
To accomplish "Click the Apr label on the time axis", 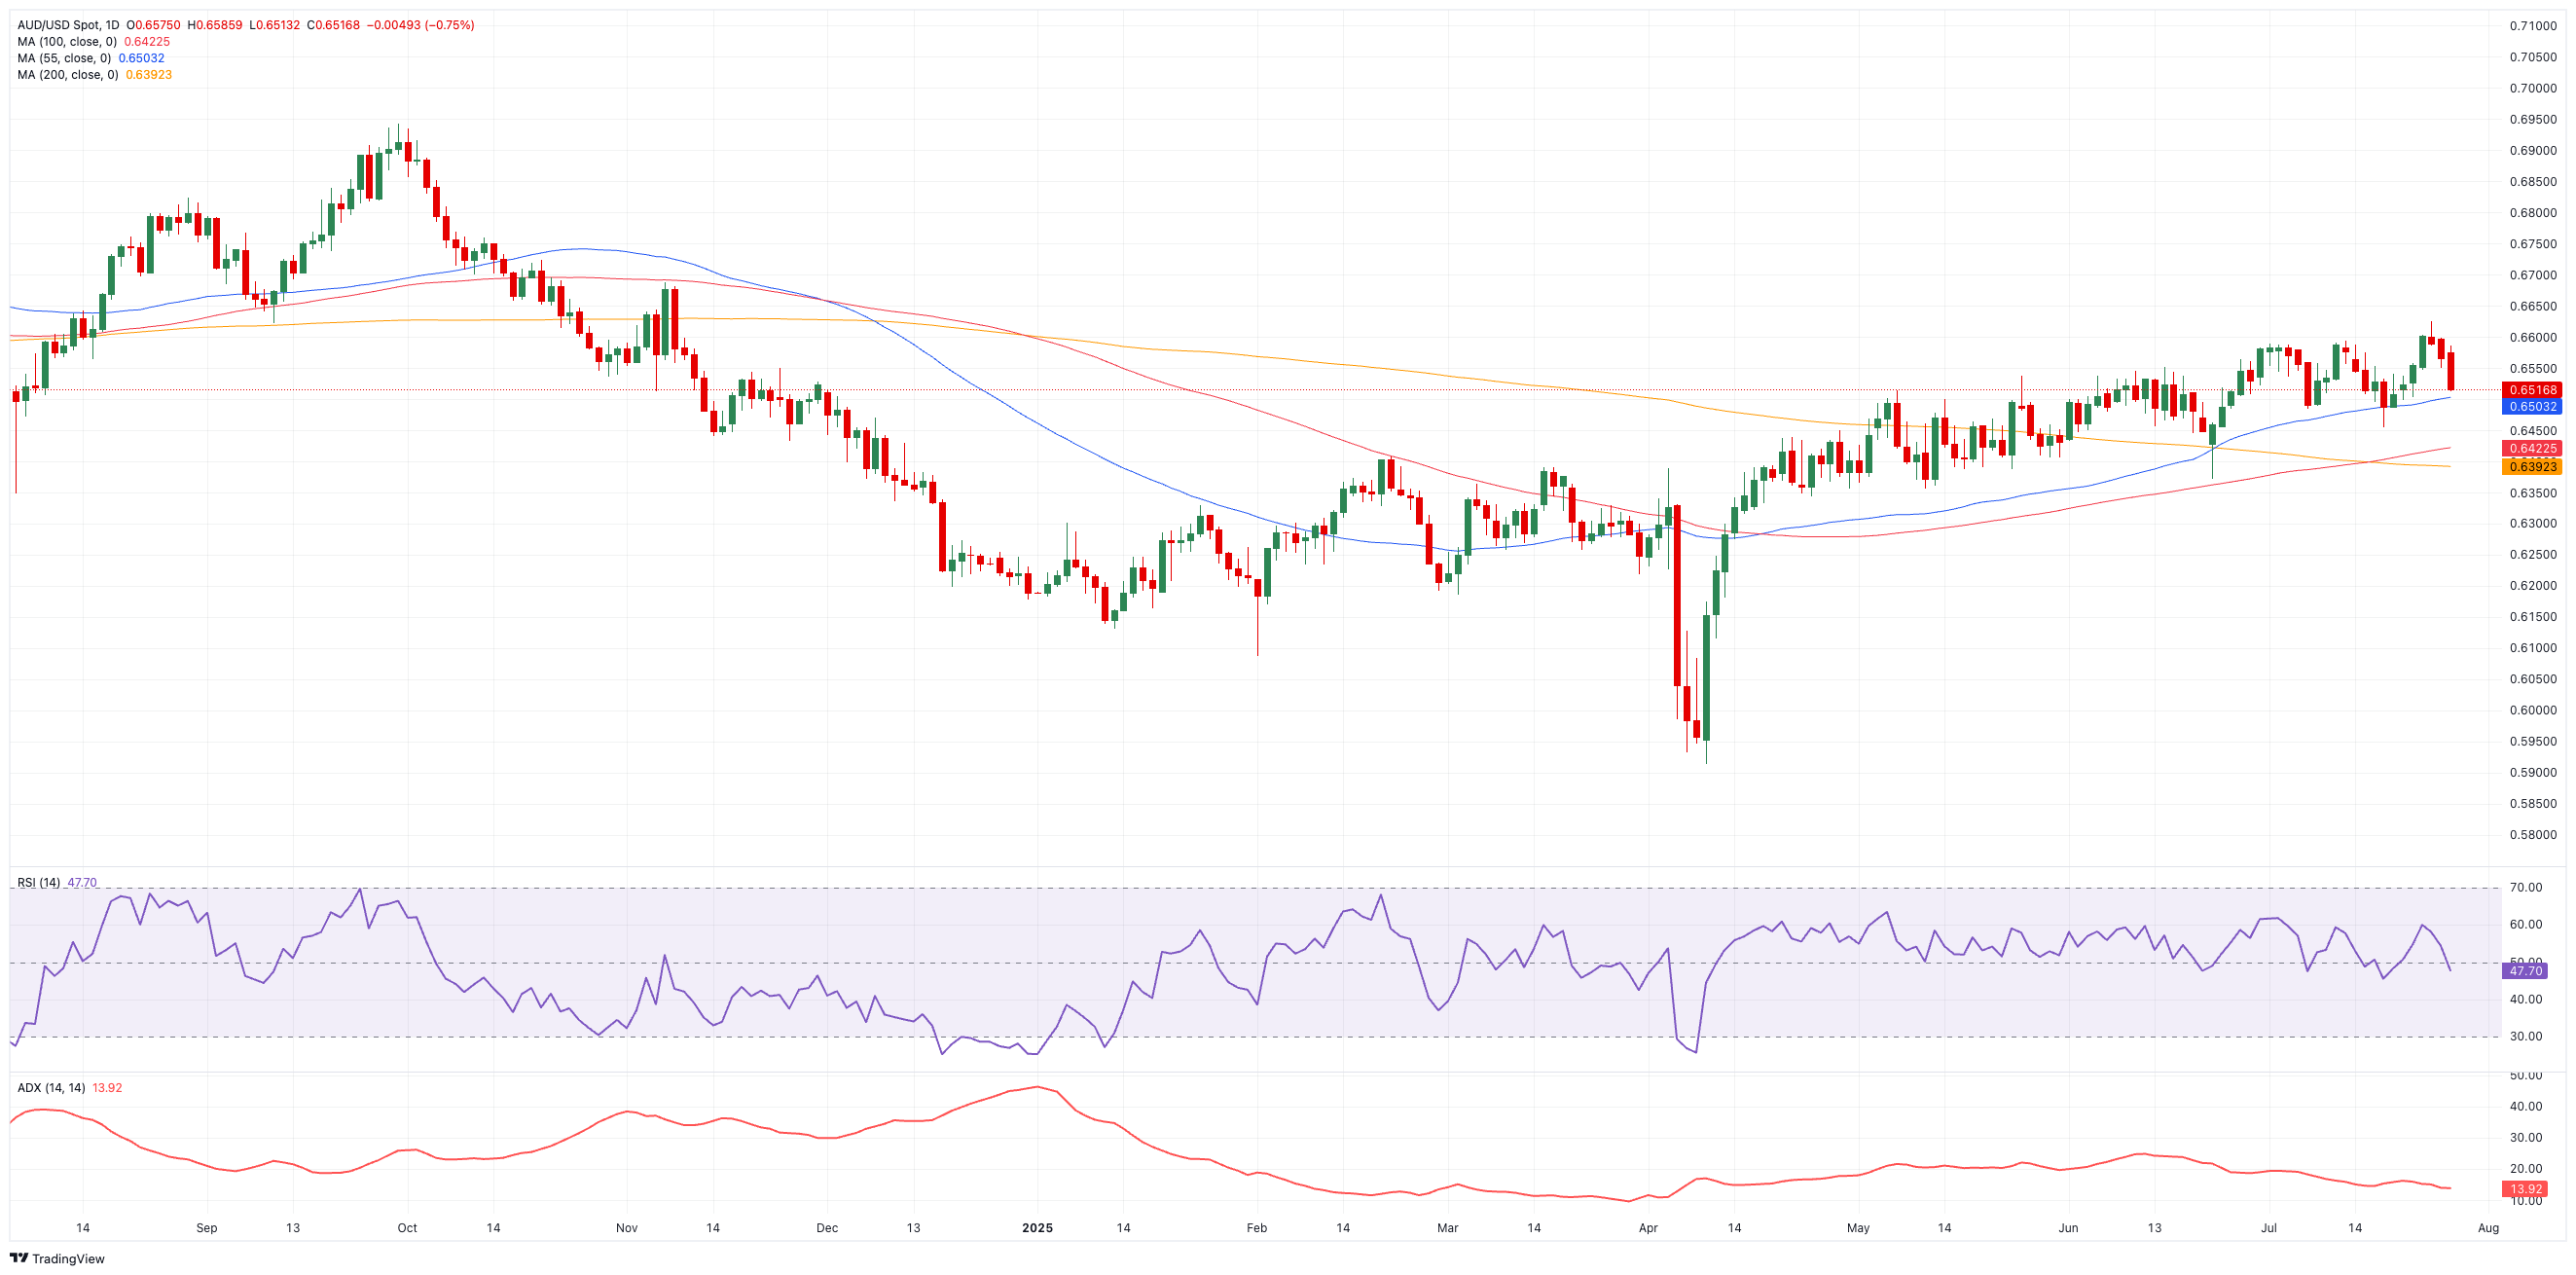I will click(1648, 1228).
